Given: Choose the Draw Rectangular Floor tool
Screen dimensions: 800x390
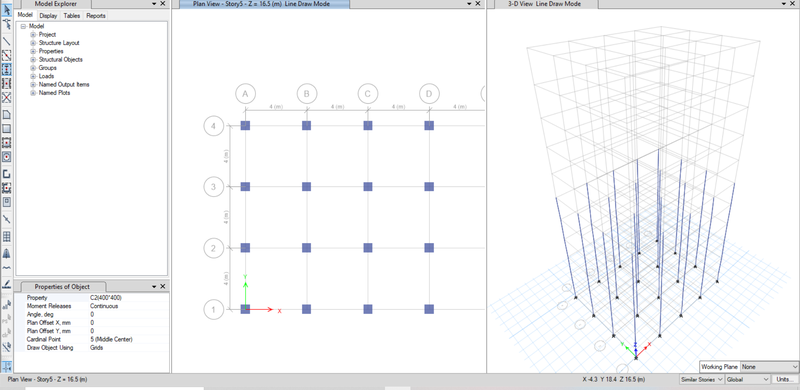Looking at the screenshot, I should [7, 129].
